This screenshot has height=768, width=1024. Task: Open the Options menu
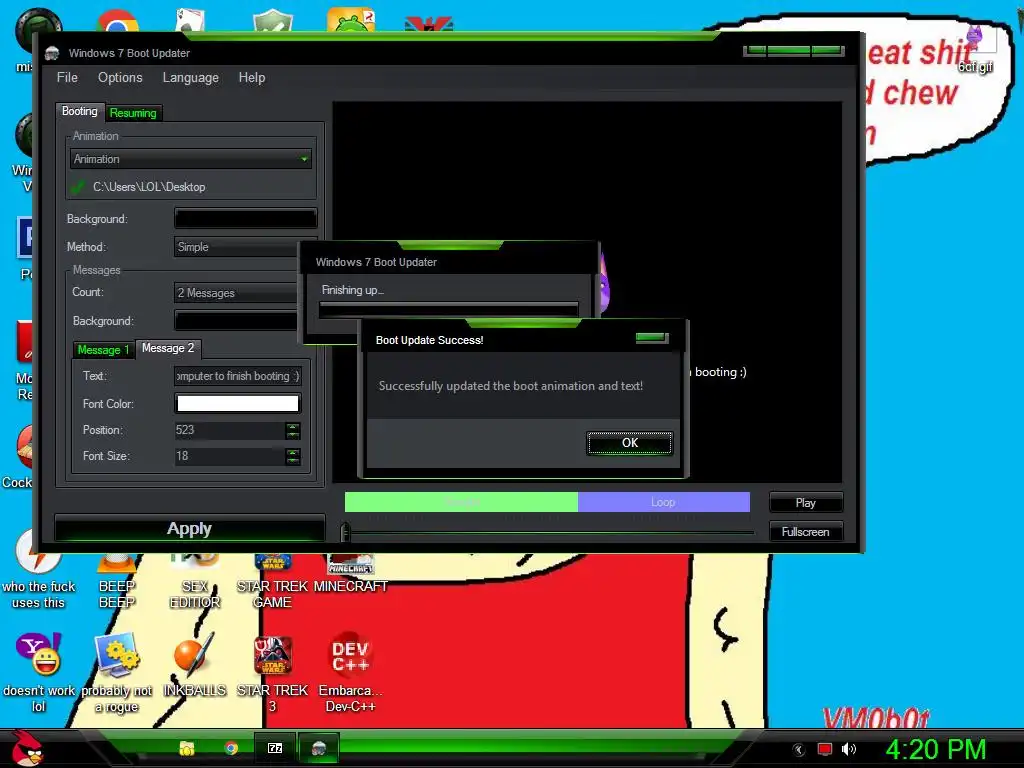pyautogui.click(x=120, y=78)
